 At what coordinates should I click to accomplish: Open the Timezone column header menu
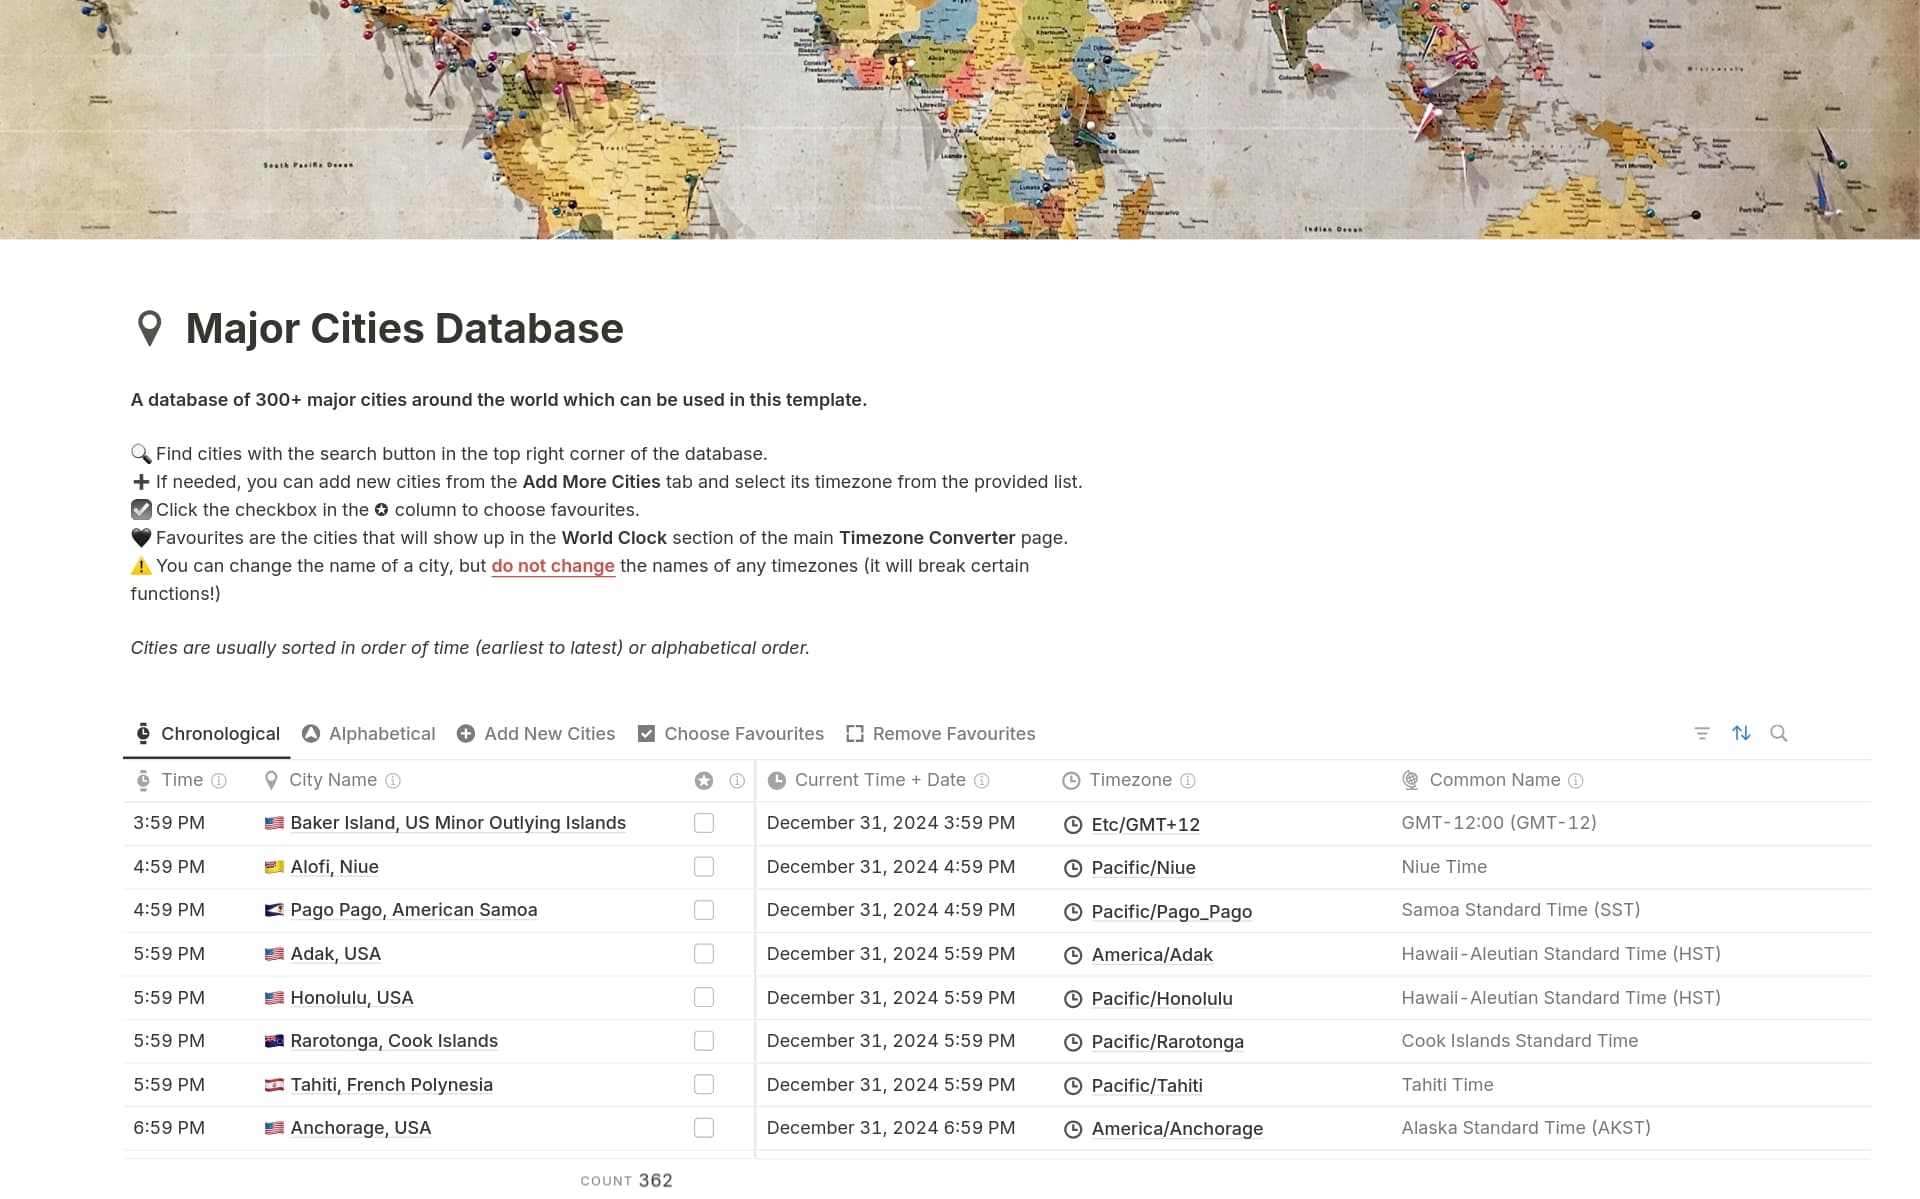point(1130,780)
